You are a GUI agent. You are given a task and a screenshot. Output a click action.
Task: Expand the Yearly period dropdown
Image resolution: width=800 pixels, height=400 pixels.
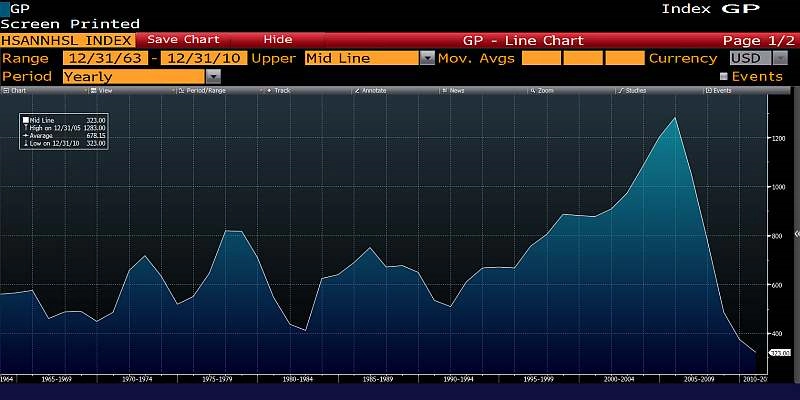pyautogui.click(x=212, y=76)
